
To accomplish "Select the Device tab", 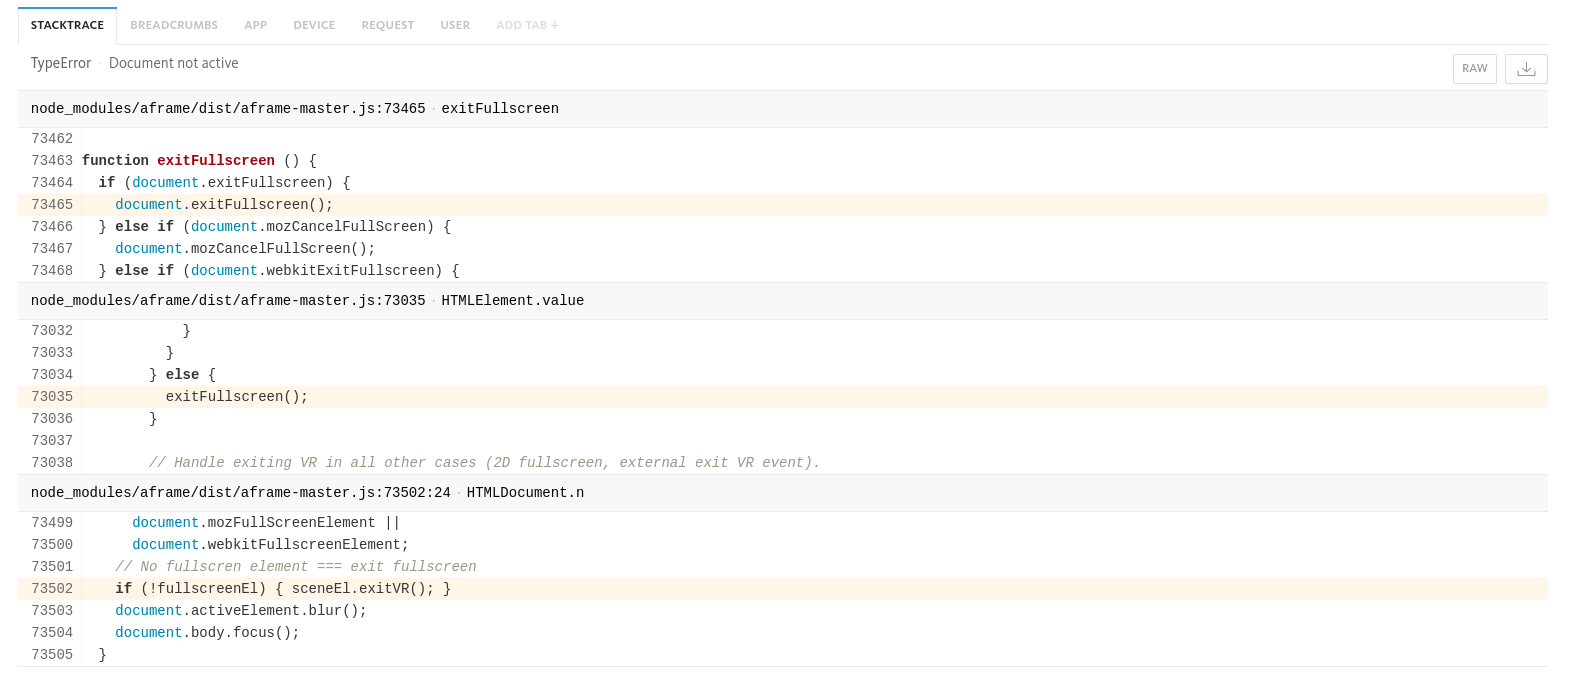I will (314, 25).
